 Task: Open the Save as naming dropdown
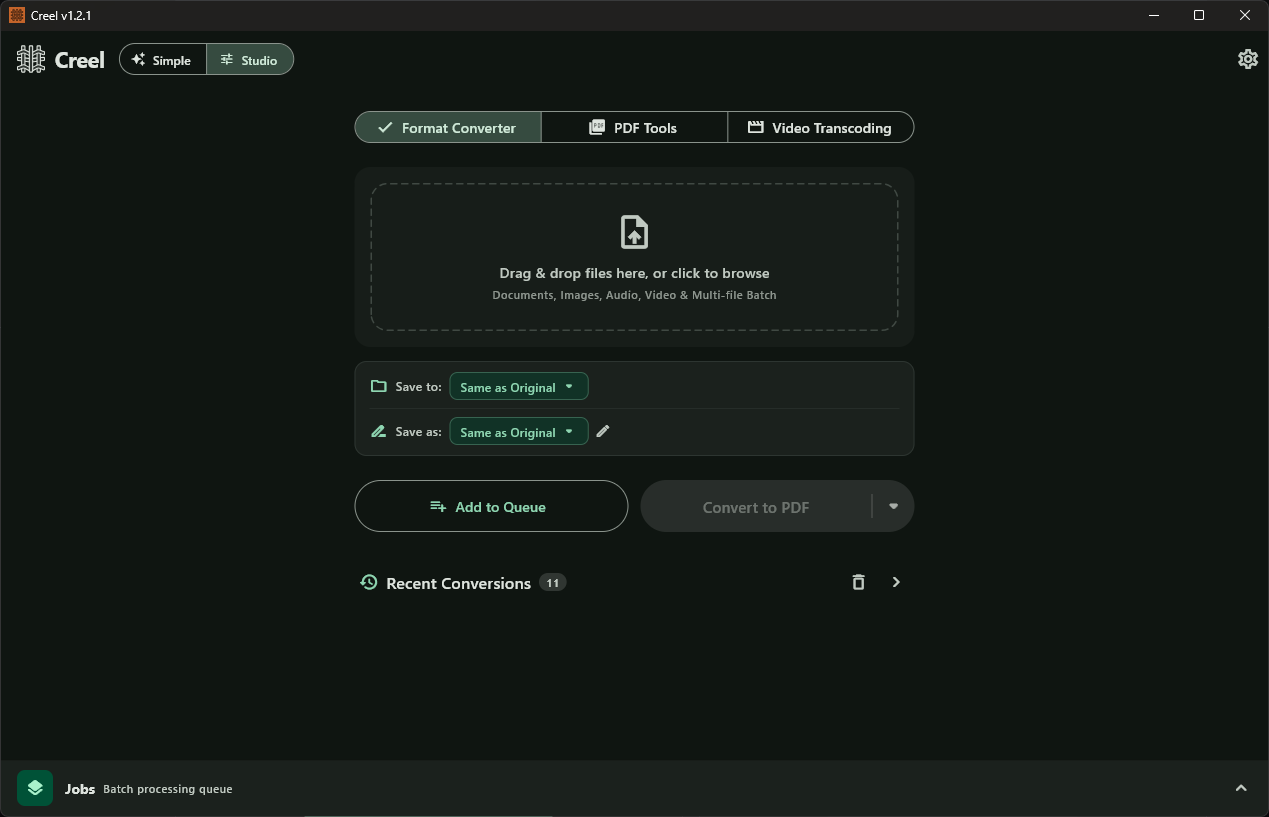point(519,431)
